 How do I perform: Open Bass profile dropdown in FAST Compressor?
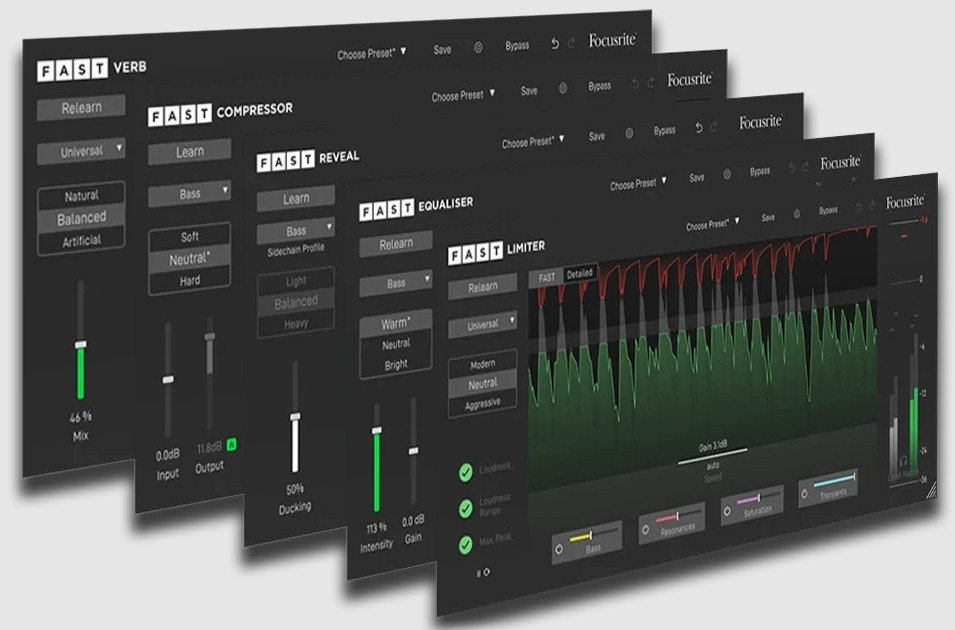click(x=190, y=195)
